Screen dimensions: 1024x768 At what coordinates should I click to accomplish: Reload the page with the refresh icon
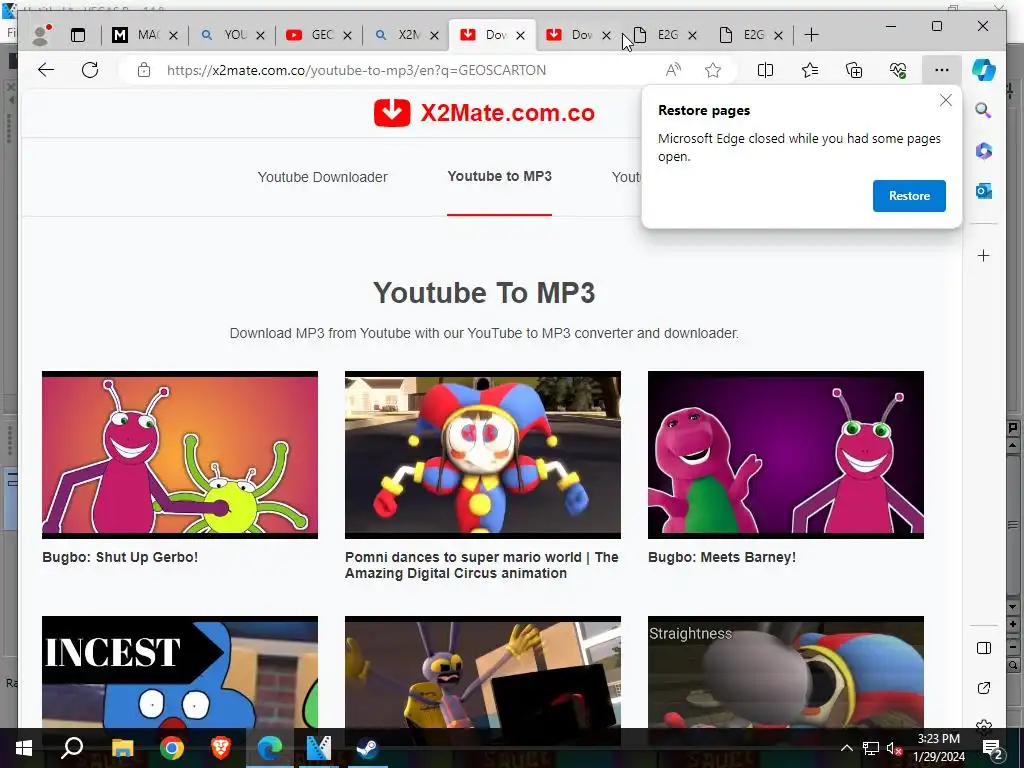pos(90,70)
